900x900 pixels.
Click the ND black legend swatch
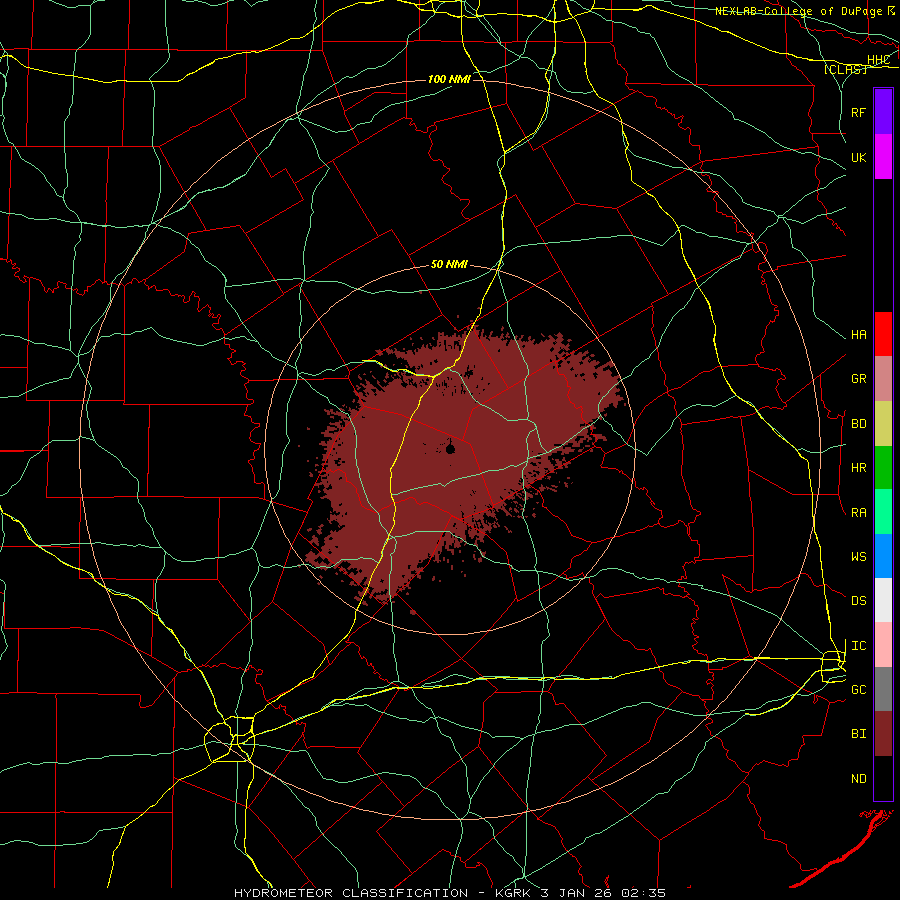[883, 778]
